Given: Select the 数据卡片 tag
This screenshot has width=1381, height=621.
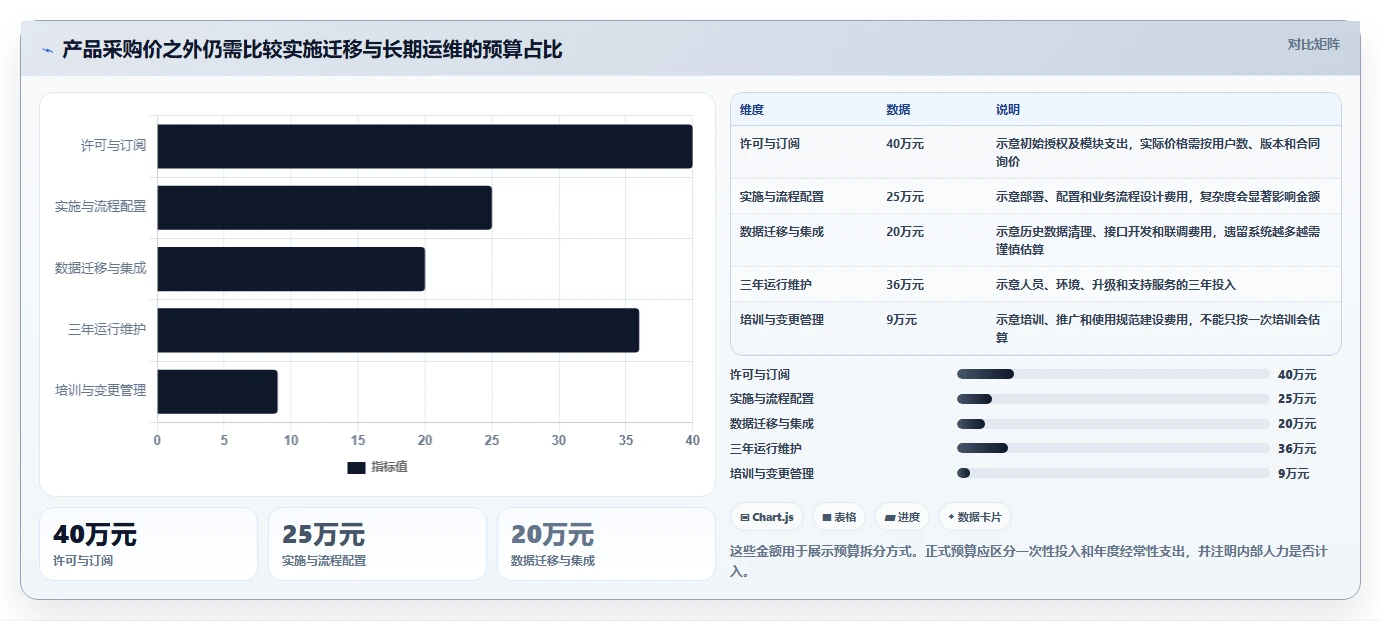Looking at the screenshot, I should pos(974,517).
